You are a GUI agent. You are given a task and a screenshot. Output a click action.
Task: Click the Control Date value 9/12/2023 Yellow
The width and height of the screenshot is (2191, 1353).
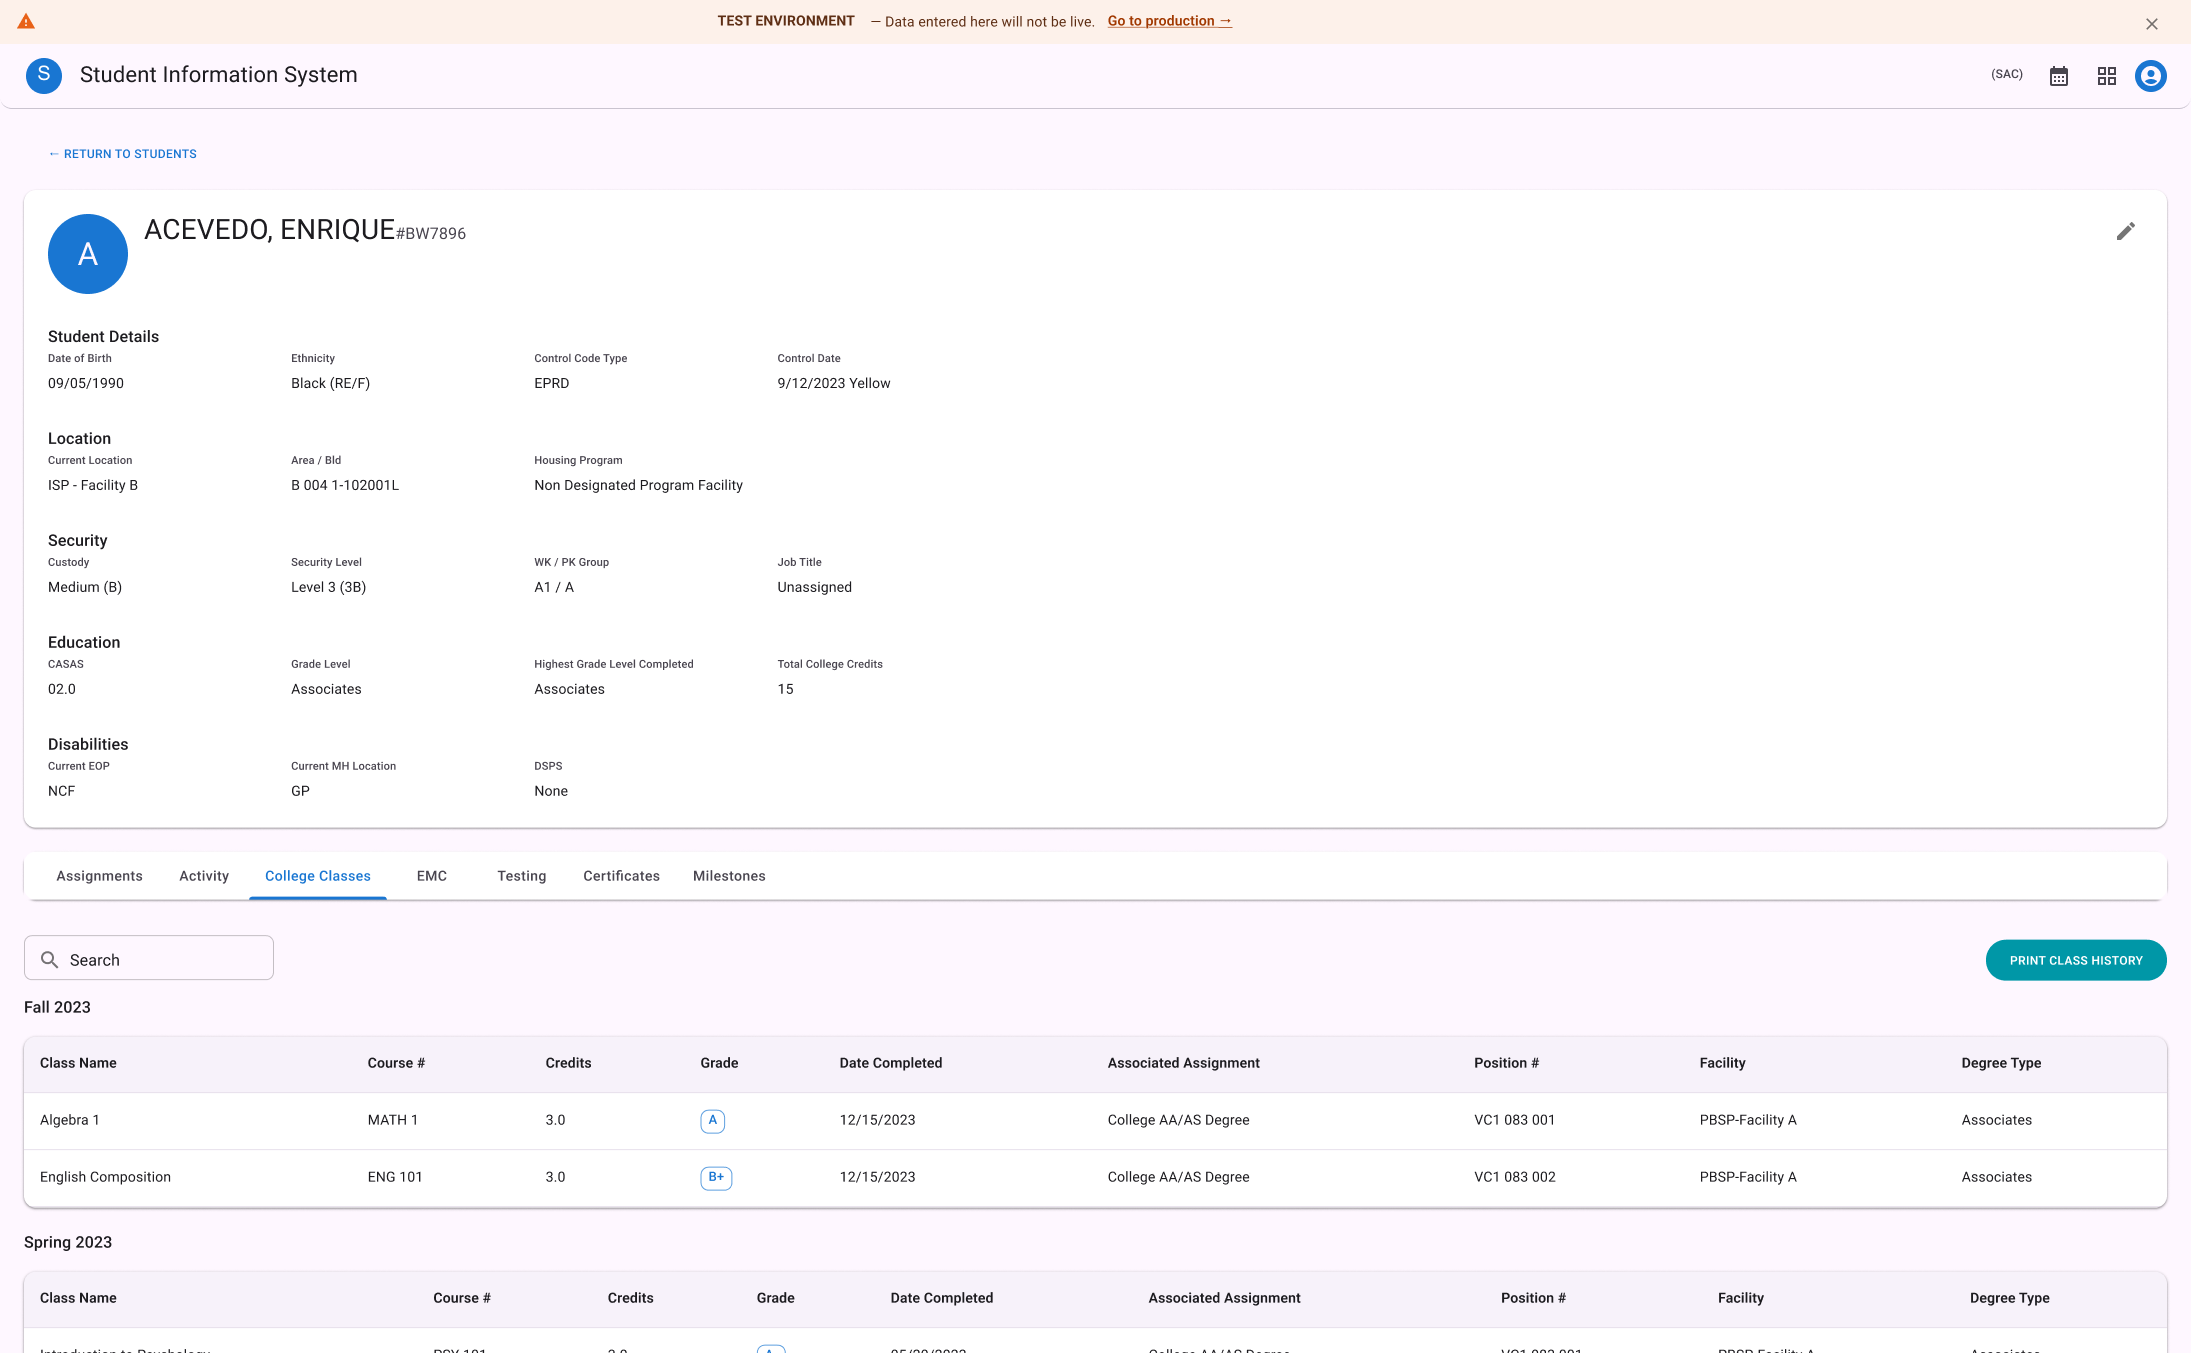[x=833, y=383]
